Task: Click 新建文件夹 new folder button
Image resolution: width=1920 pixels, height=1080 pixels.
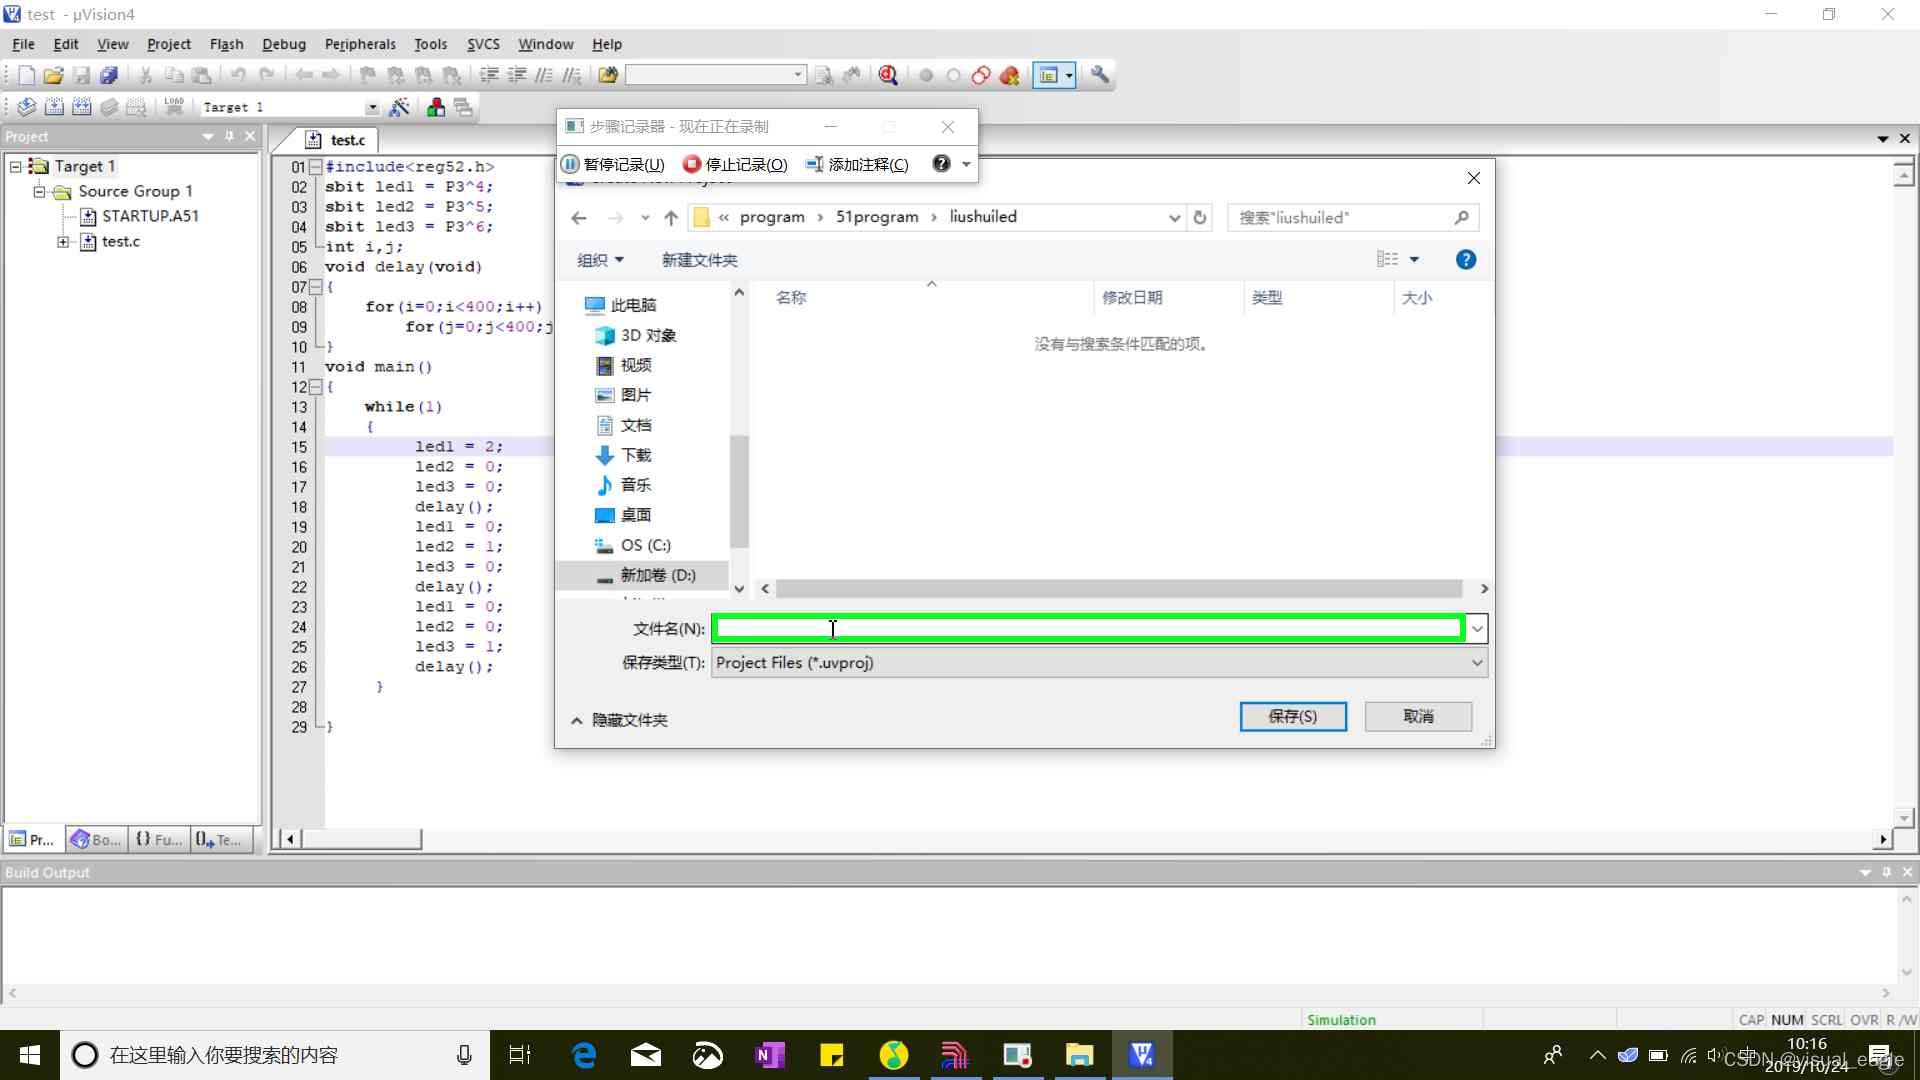Action: pos(699,260)
